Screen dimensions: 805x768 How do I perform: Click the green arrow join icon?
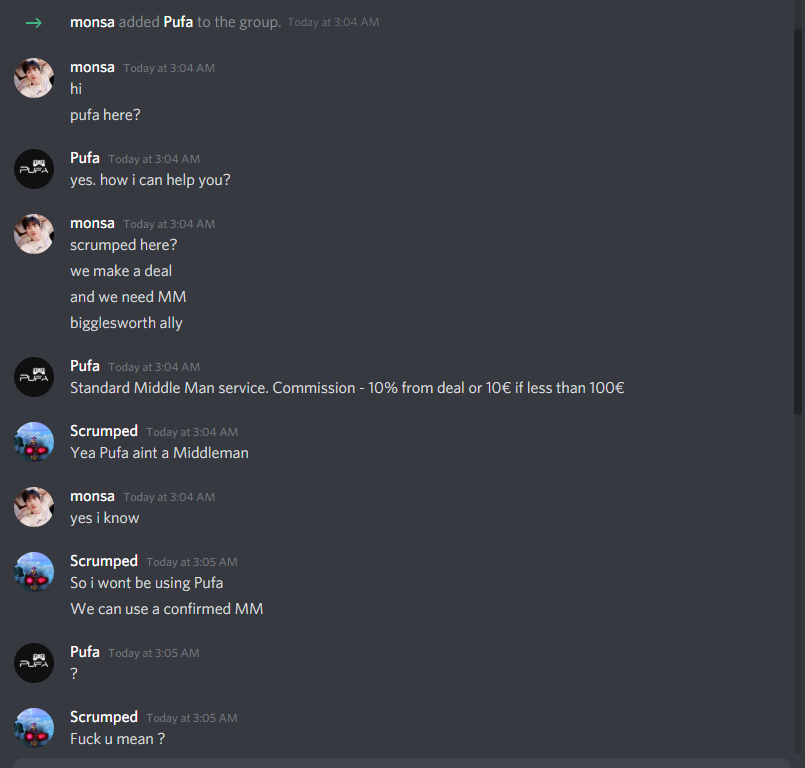click(34, 23)
